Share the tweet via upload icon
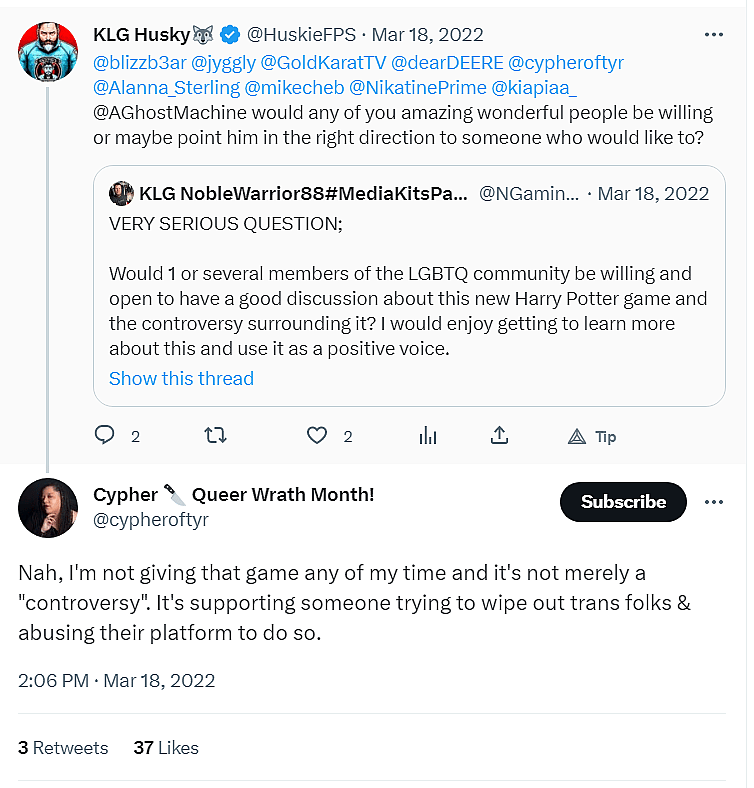The width and height of the screenshot is (754, 788). point(500,436)
